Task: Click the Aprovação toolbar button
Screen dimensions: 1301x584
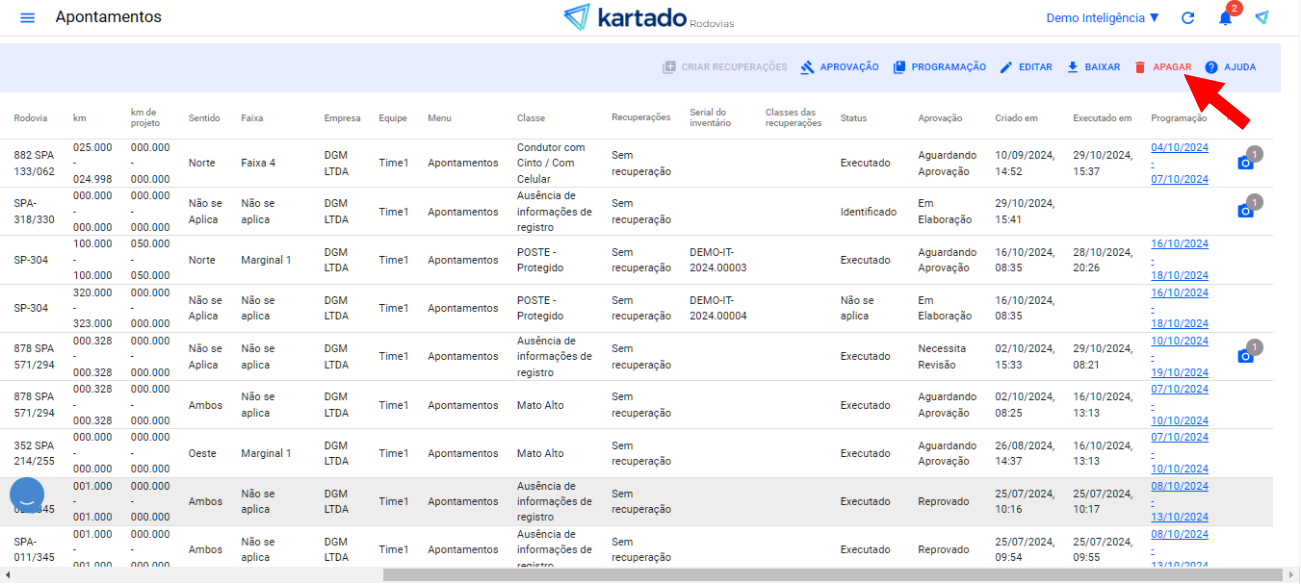Action: [839, 67]
